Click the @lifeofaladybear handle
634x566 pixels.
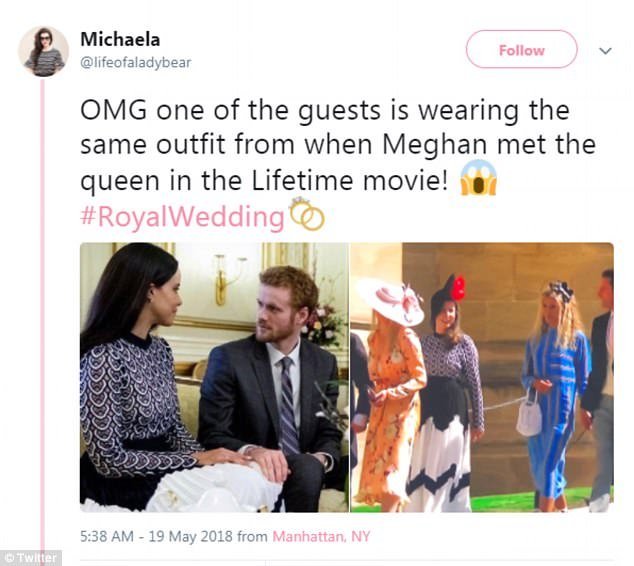click(135, 62)
